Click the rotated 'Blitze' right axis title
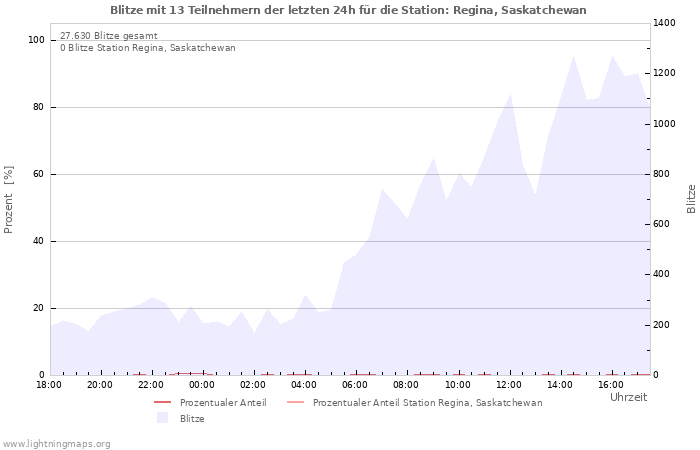 pos(691,198)
